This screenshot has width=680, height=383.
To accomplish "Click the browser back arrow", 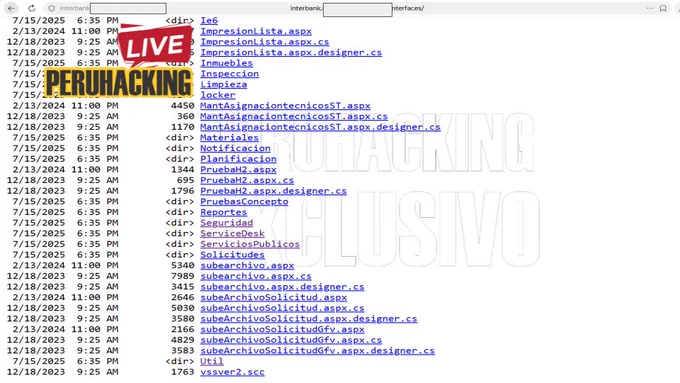I will tap(11, 8).
